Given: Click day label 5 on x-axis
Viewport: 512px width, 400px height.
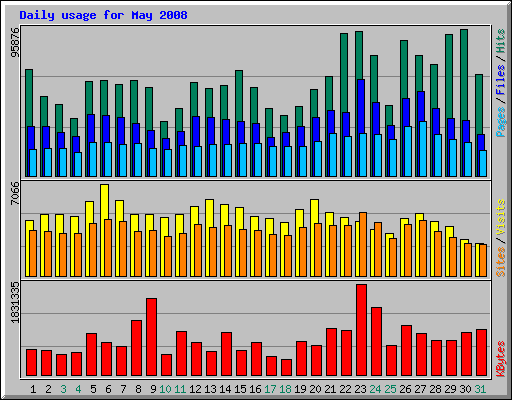Looking at the screenshot, I should tap(93, 389).
